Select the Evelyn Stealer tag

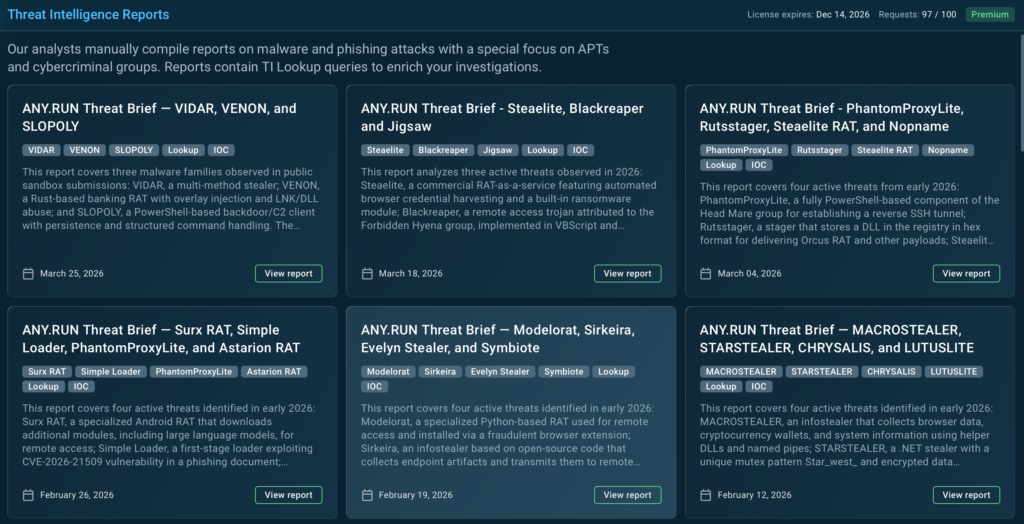tap(499, 371)
